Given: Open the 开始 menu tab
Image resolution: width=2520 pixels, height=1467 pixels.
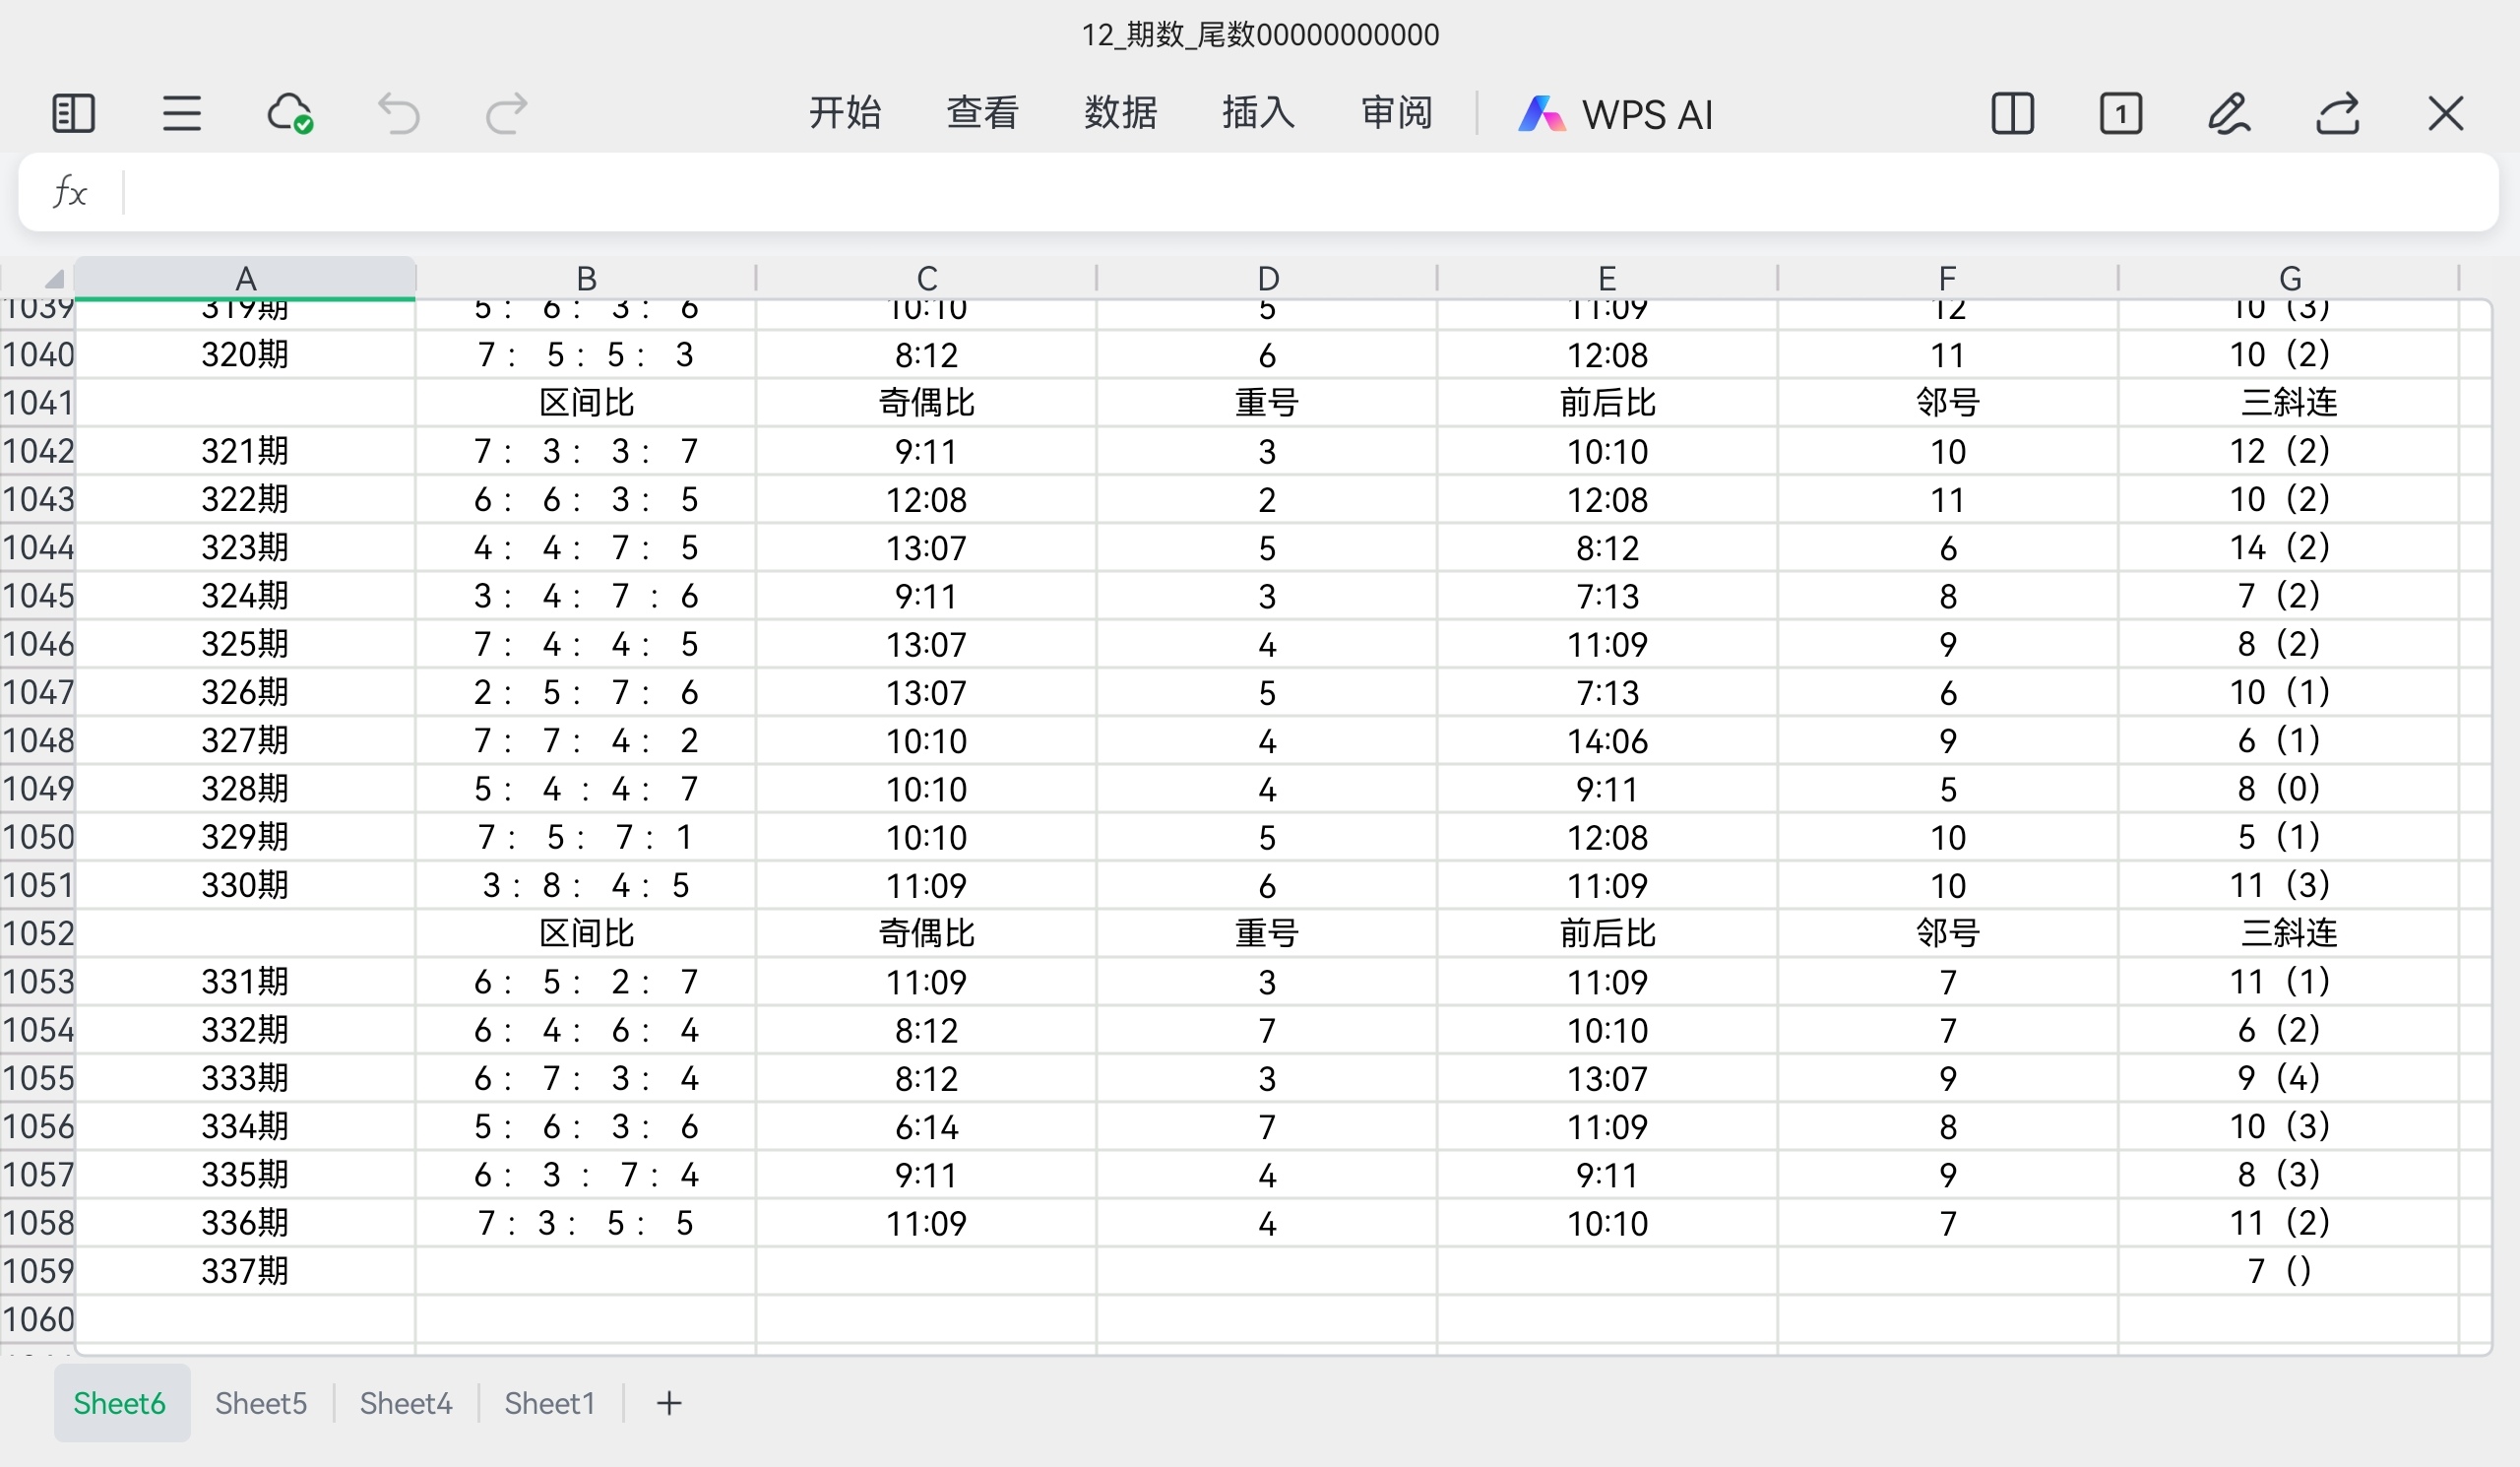Looking at the screenshot, I should (845, 114).
